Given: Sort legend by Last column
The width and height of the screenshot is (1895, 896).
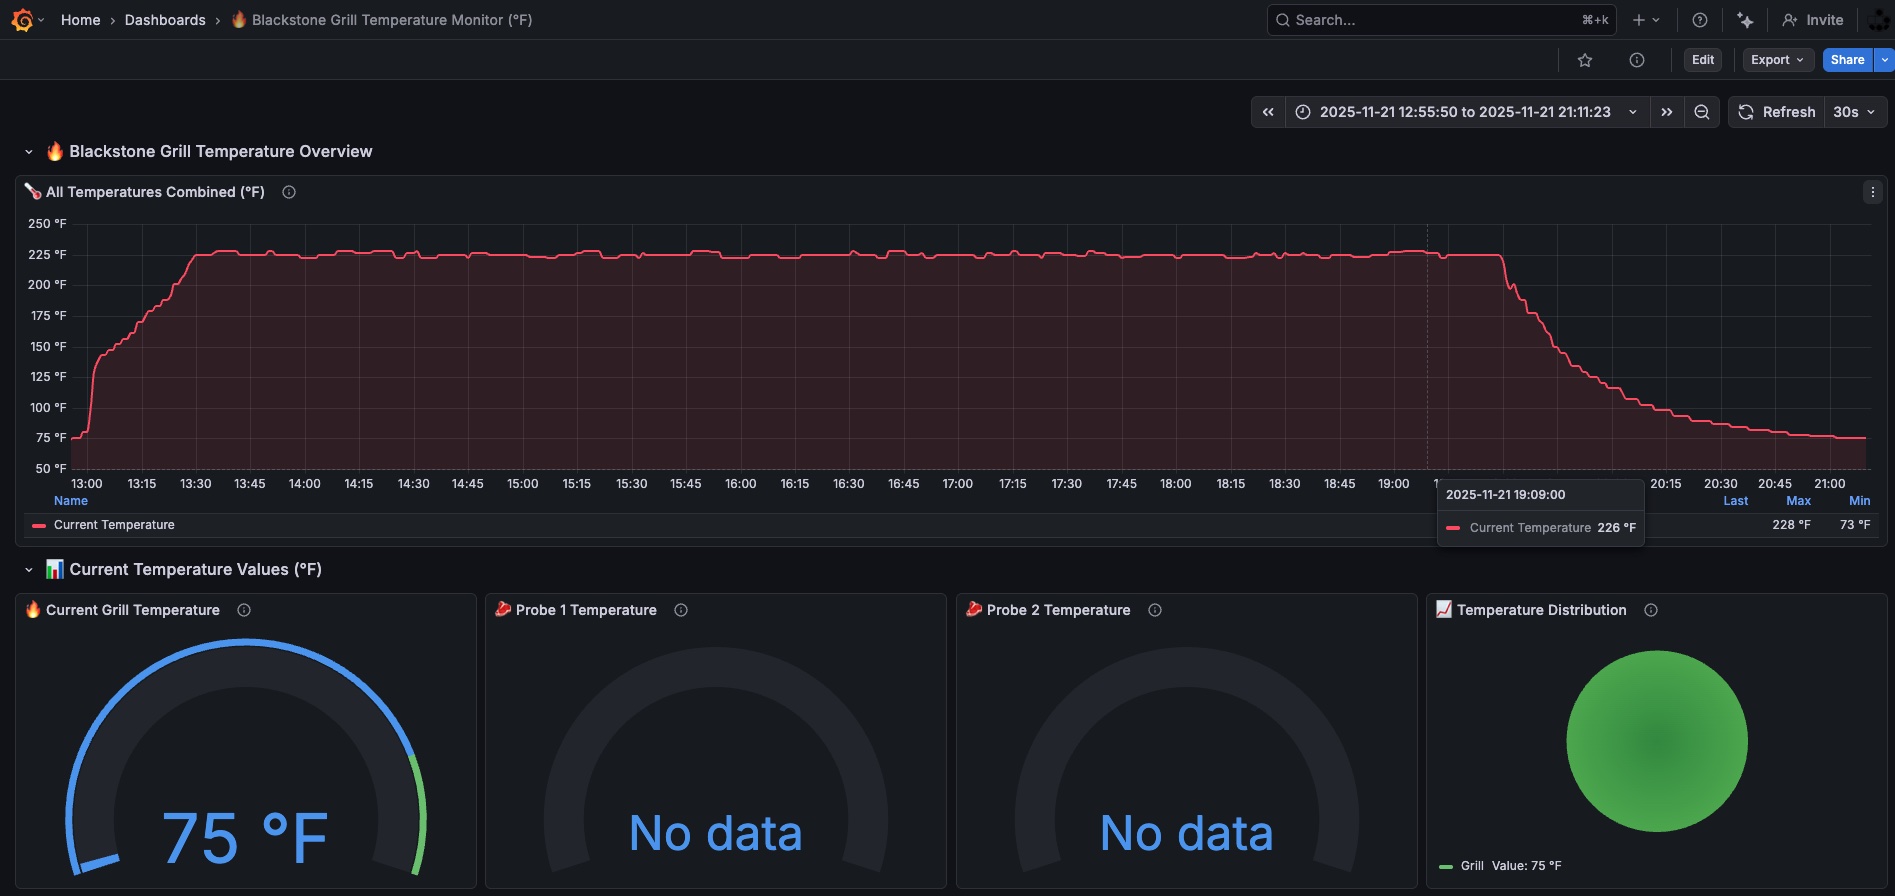Looking at the screenshot, I should click(1736, 501).
